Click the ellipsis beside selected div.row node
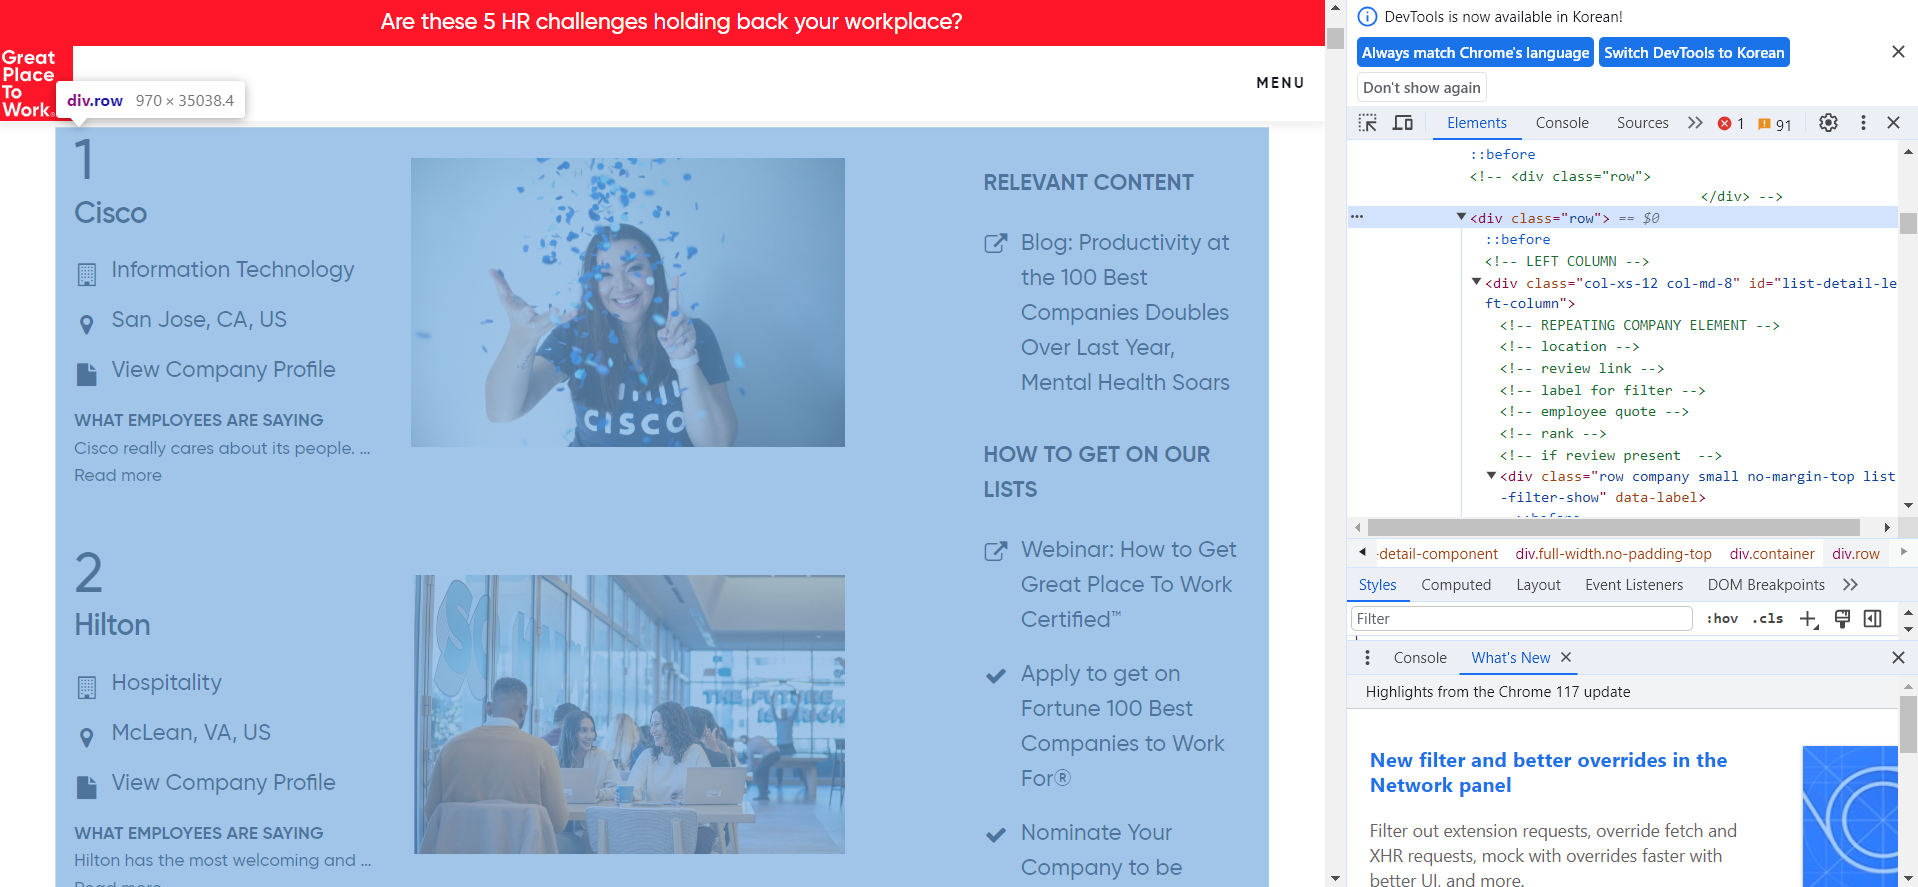The width and height of the screenshot is (1918, 887). coord(1357,217)
